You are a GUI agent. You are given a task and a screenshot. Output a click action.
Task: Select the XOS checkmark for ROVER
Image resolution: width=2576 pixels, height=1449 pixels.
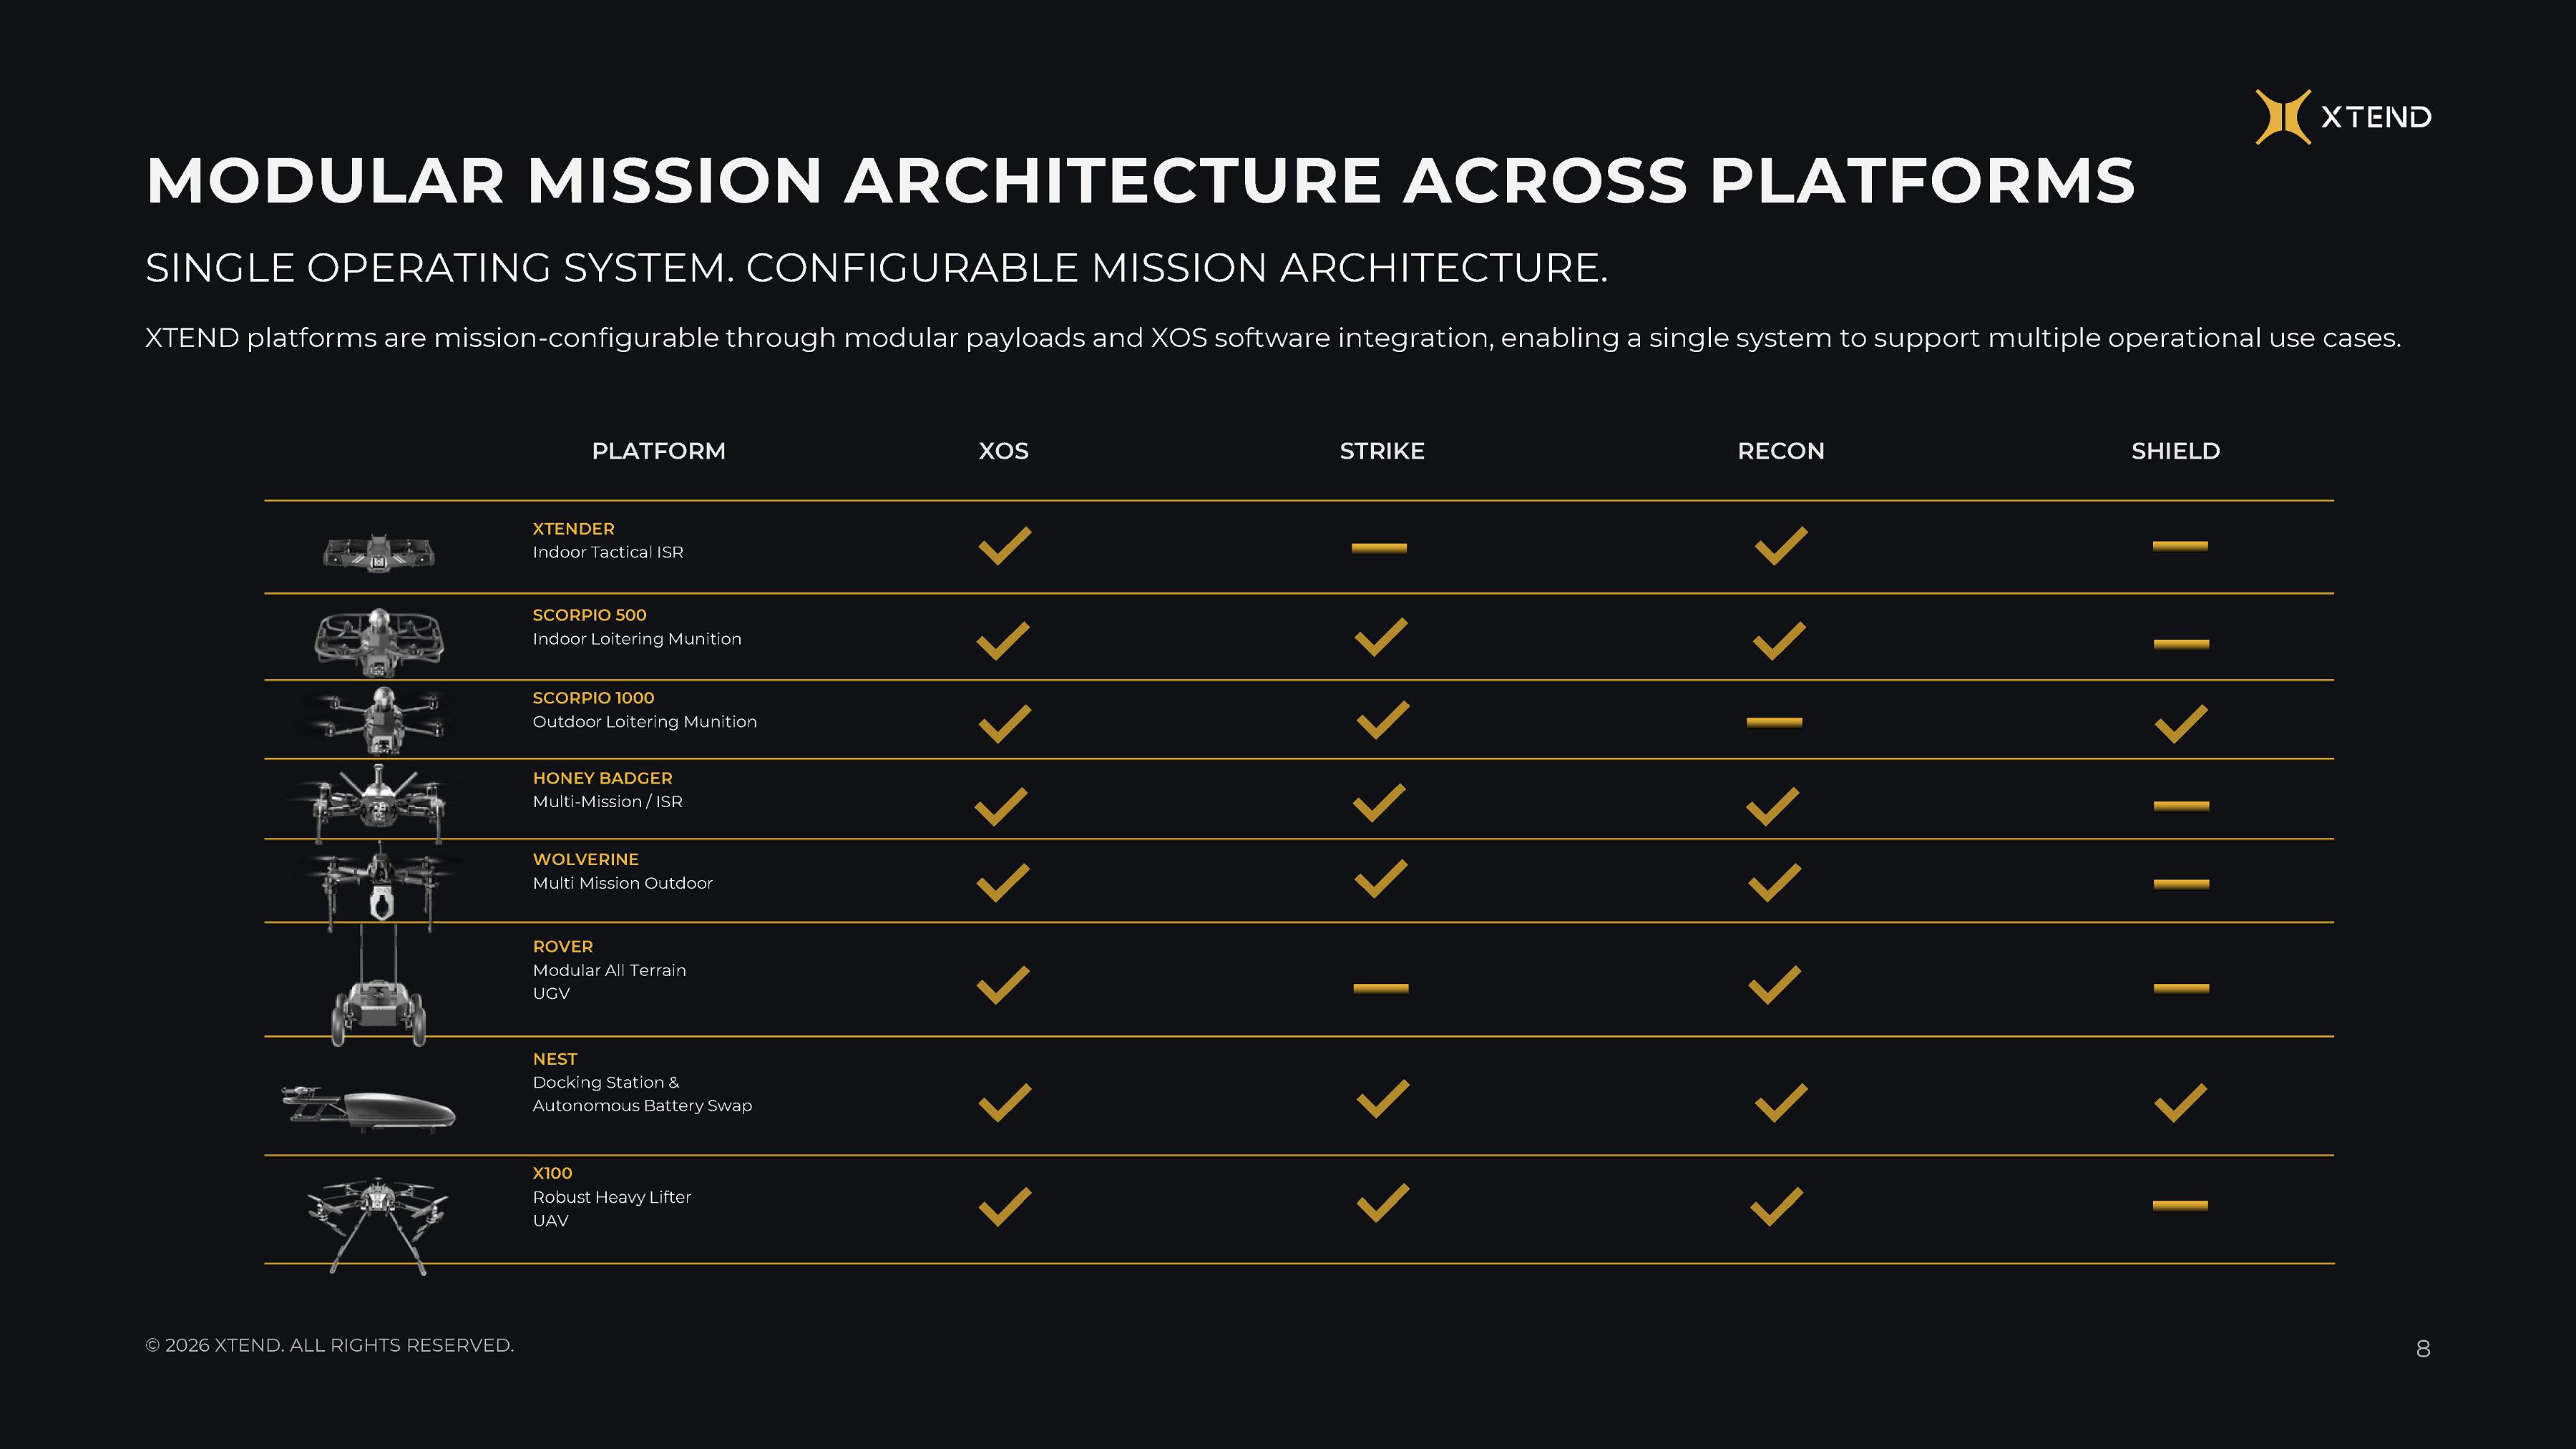click(x=1003, y=985)
